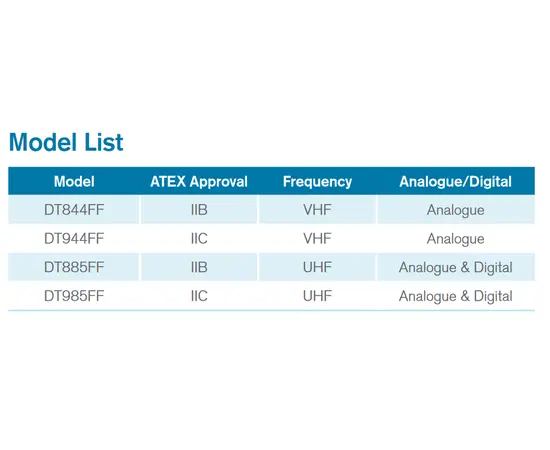The width and height of the screenshot is (550, 450).
Task: Select IIC approval in DT985FF row
Action: point(199,296)
